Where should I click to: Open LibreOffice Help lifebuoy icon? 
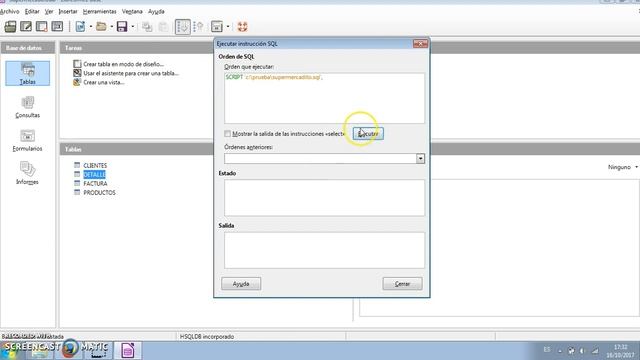[x=242, y=27]
